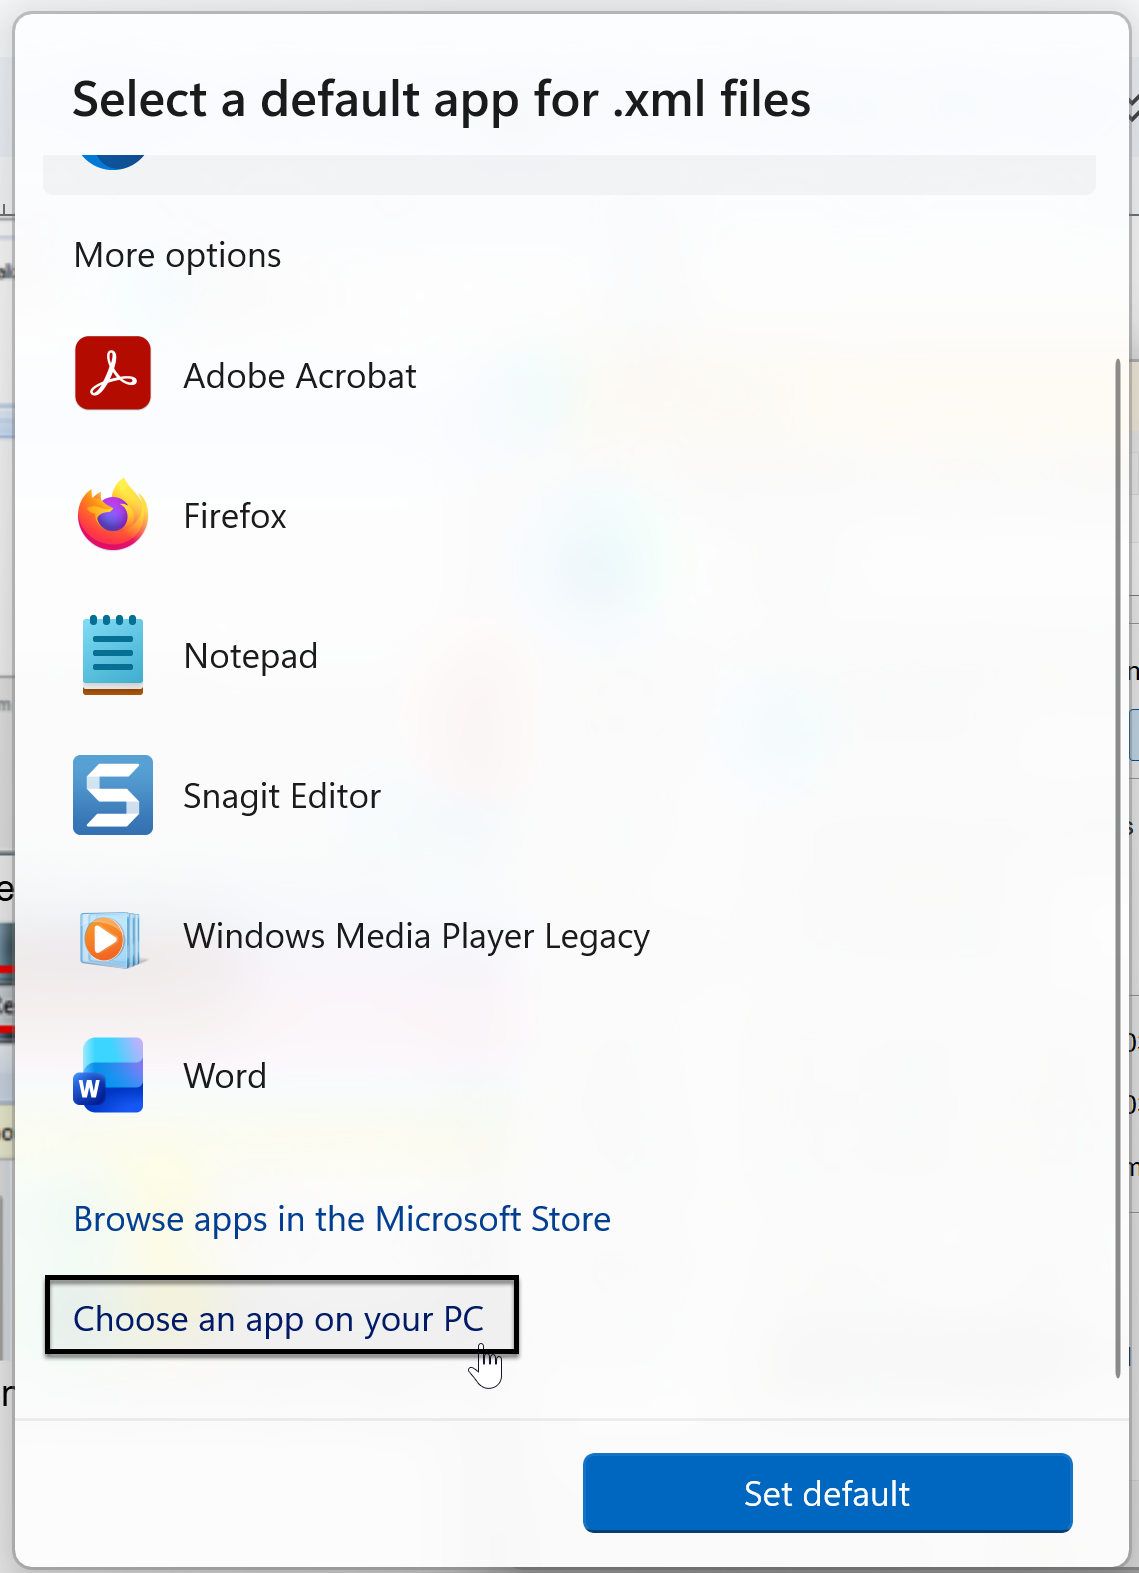Screen dimensions: 1139x1573
Task: Open Browse apps in the Microsoft Store
Action: tap(342, 1219)
